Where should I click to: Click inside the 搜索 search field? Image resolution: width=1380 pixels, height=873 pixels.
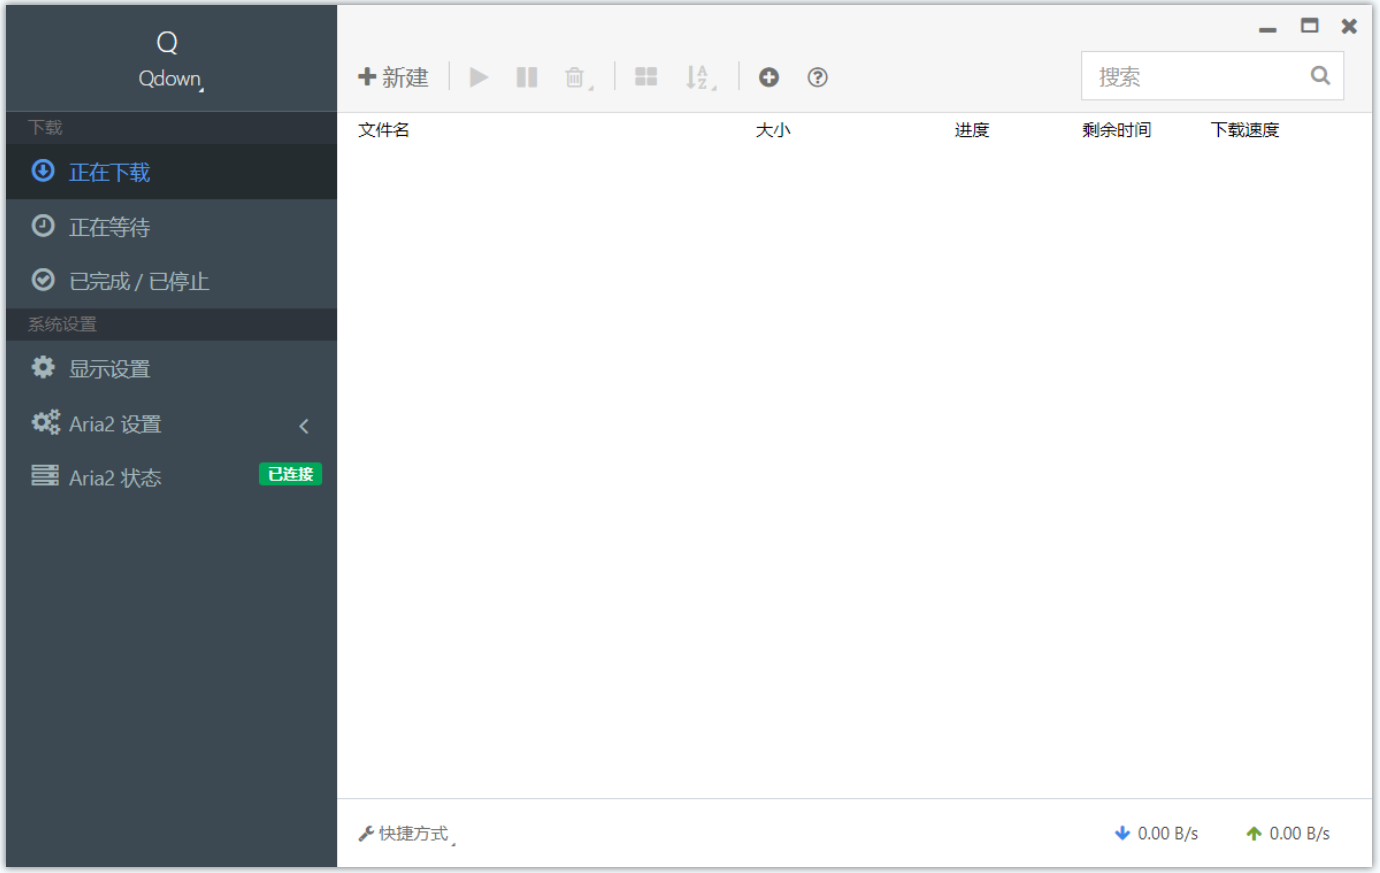click(1180, 75)
